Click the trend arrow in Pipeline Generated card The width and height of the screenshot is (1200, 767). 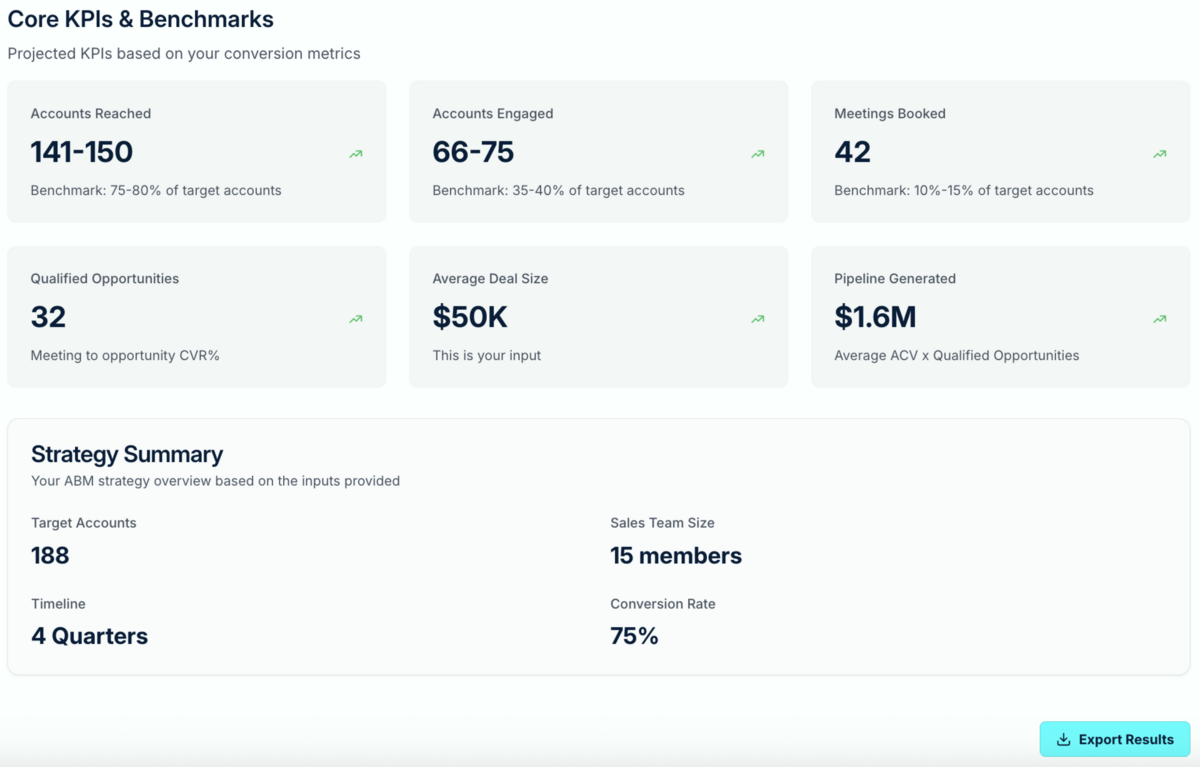[1160, 319]
